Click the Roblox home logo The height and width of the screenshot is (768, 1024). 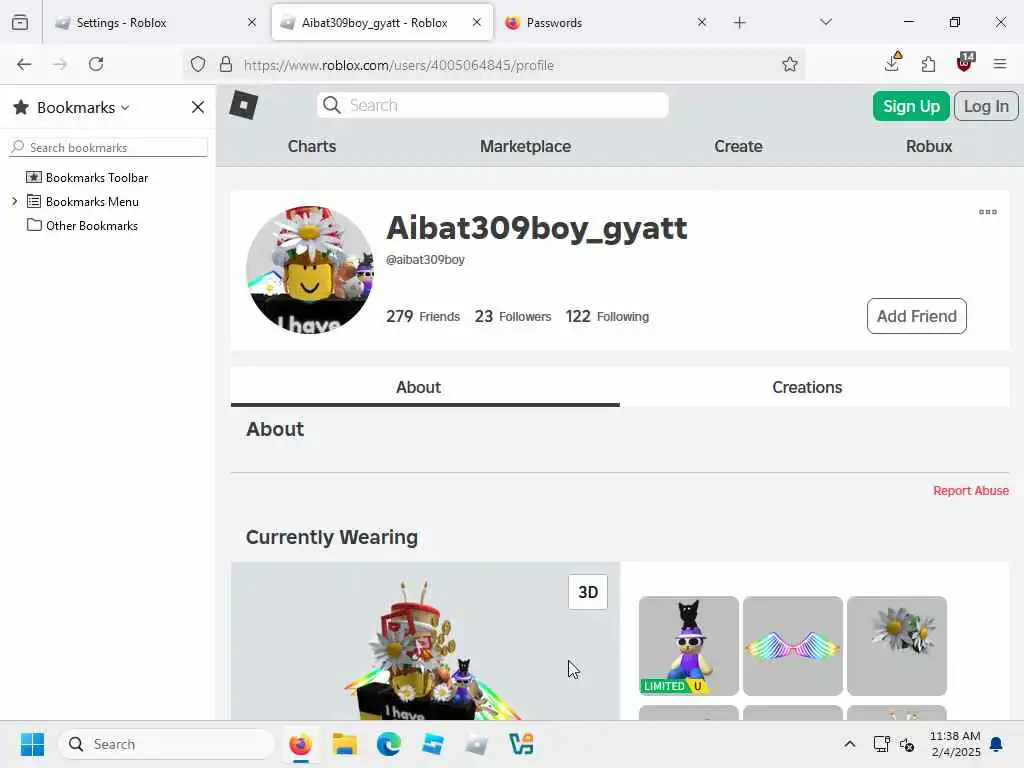[244, 104]
